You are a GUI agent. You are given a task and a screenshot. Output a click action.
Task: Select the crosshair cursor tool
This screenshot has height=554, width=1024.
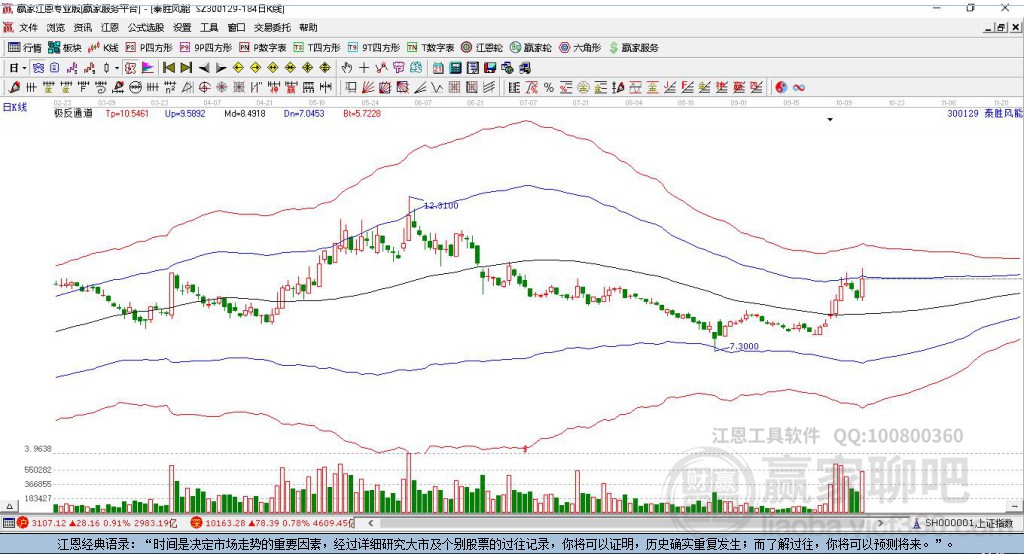click(x=364, y=68)
